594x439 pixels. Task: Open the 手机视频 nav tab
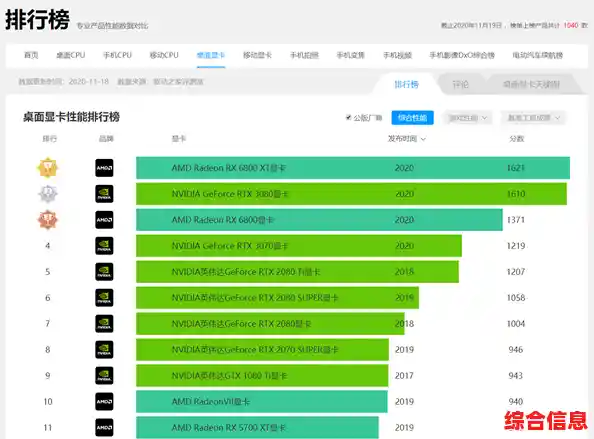coord(397,55)
